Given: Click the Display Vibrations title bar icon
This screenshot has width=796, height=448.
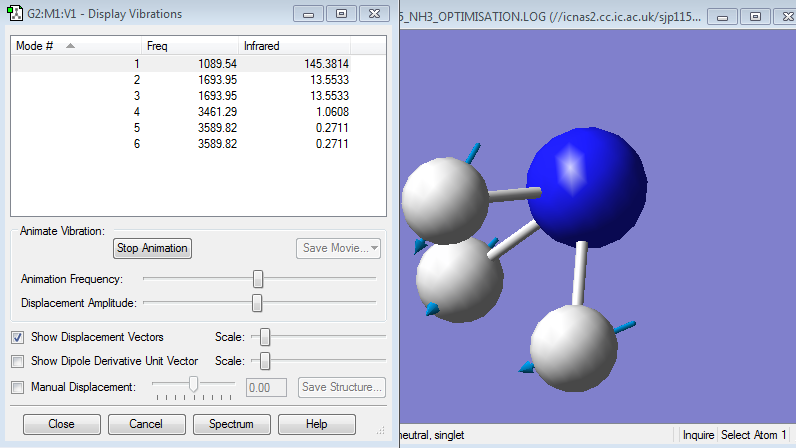Looking at the screenshot, I should 15,14.
